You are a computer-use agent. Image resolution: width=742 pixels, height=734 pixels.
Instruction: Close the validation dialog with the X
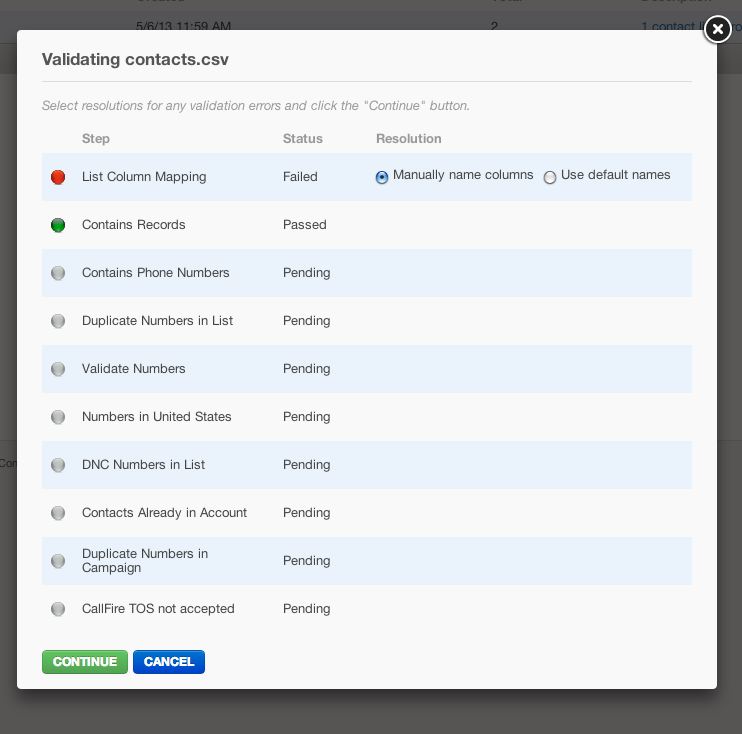(717, 30)
